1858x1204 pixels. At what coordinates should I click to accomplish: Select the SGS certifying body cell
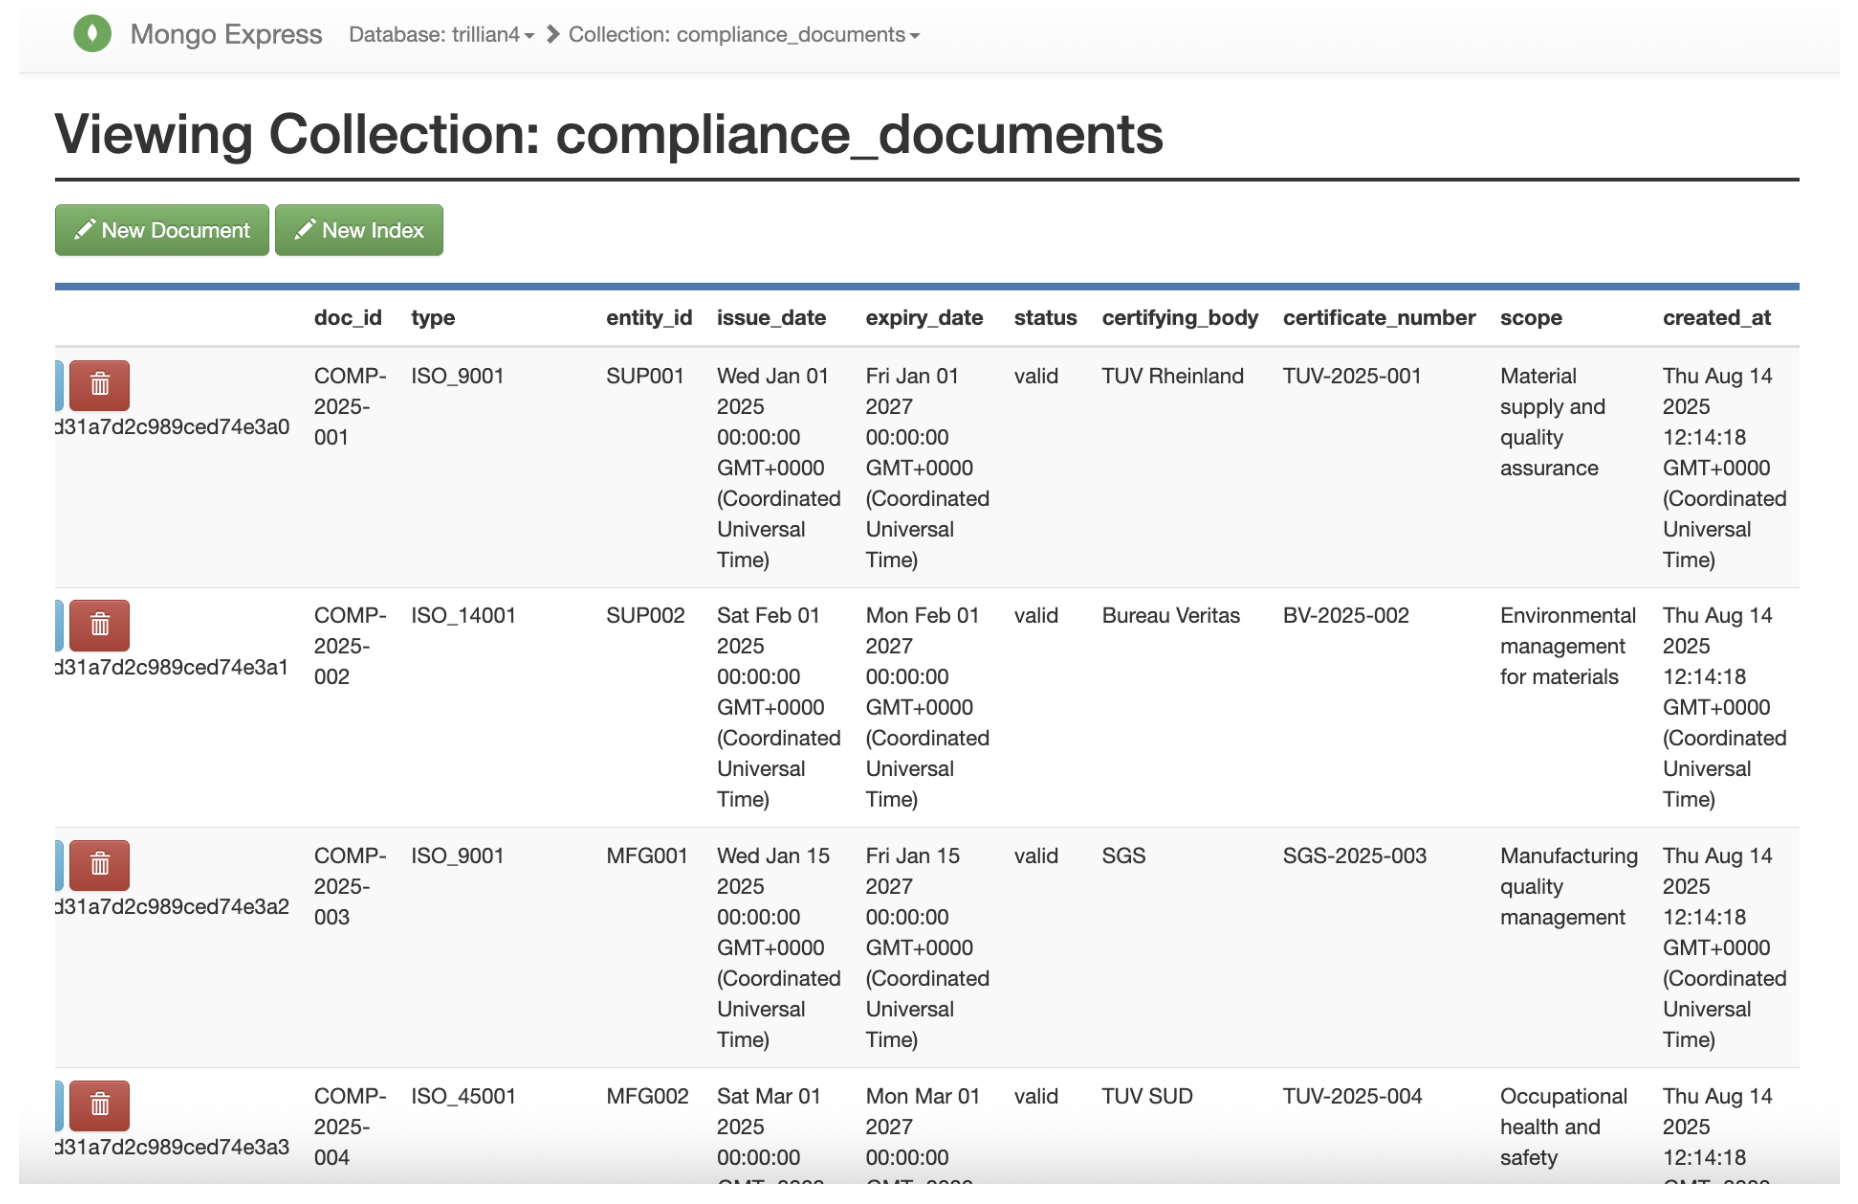tap(1124, 856)
